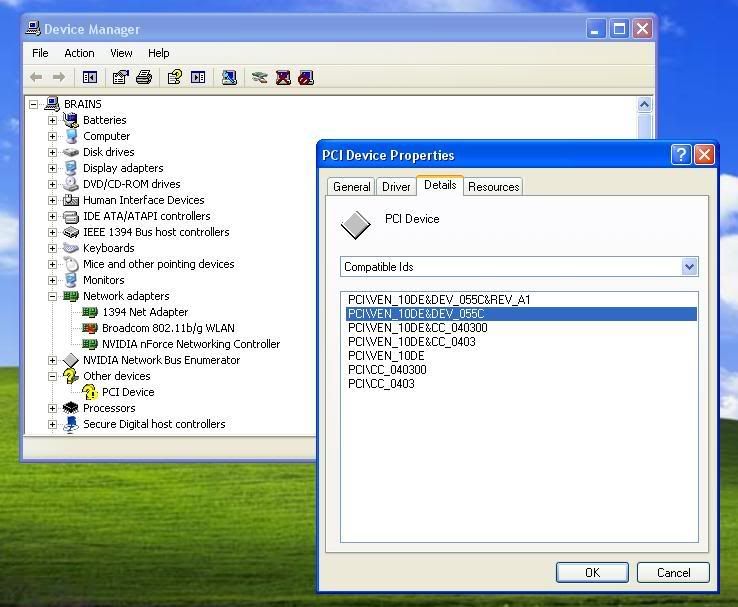
Task: Click the Help toolbar icon
Action: (x=175, y=77)
